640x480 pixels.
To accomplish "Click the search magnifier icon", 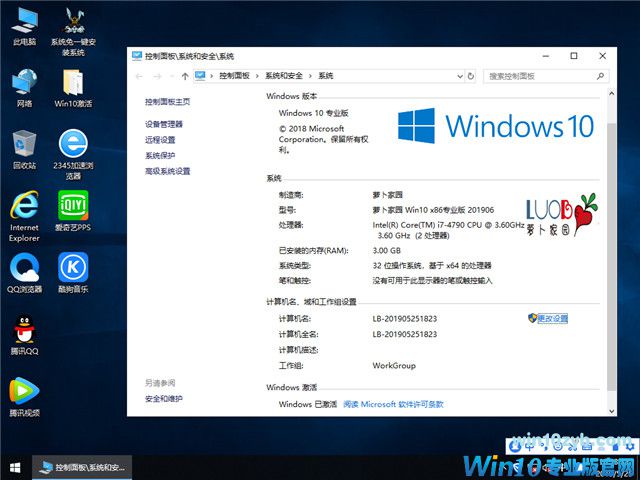I will pos(600,76).
